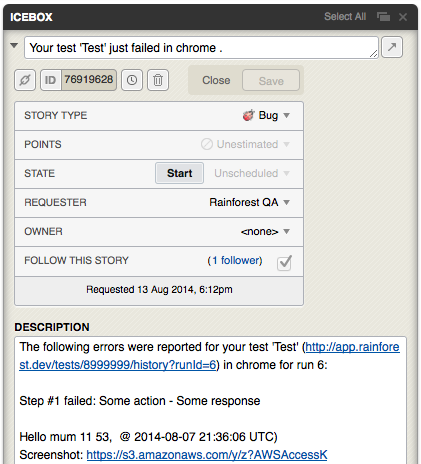Toggle the Follow This Story checkbox
The width and height of the screenshot is (421, 464).
click(x=284, y=263)
